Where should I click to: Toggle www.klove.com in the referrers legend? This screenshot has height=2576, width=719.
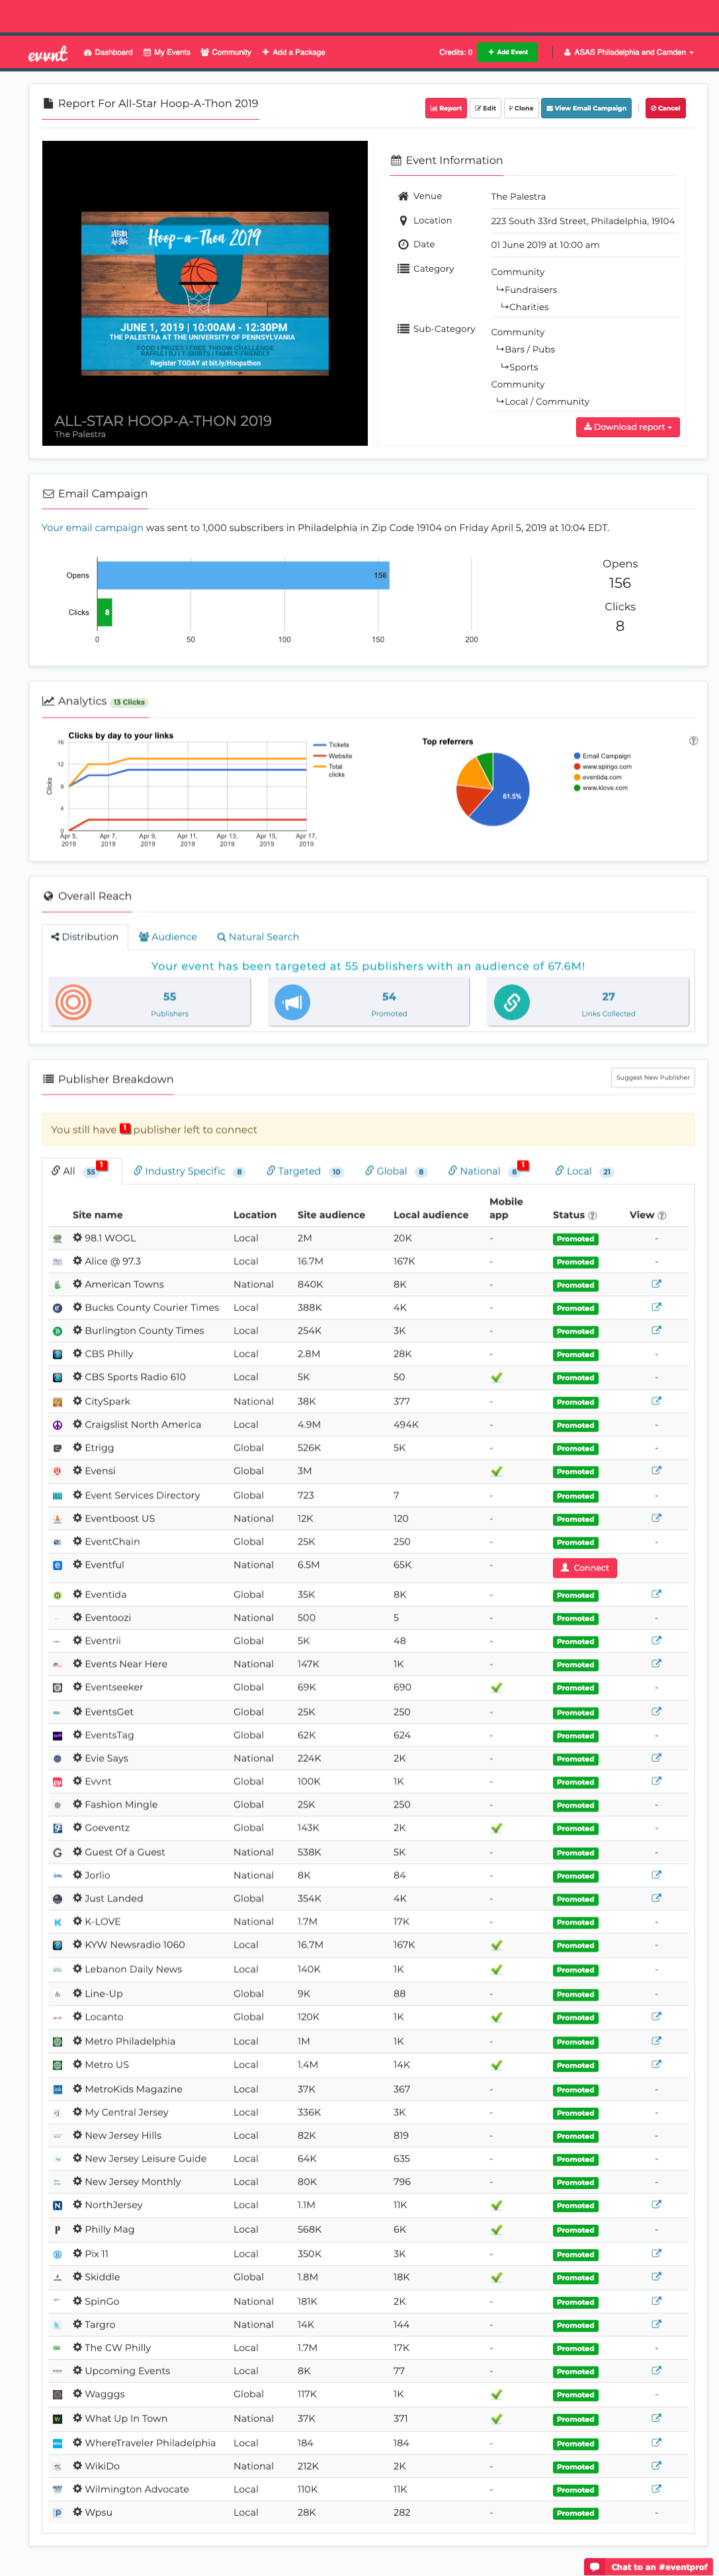(601, 788)
